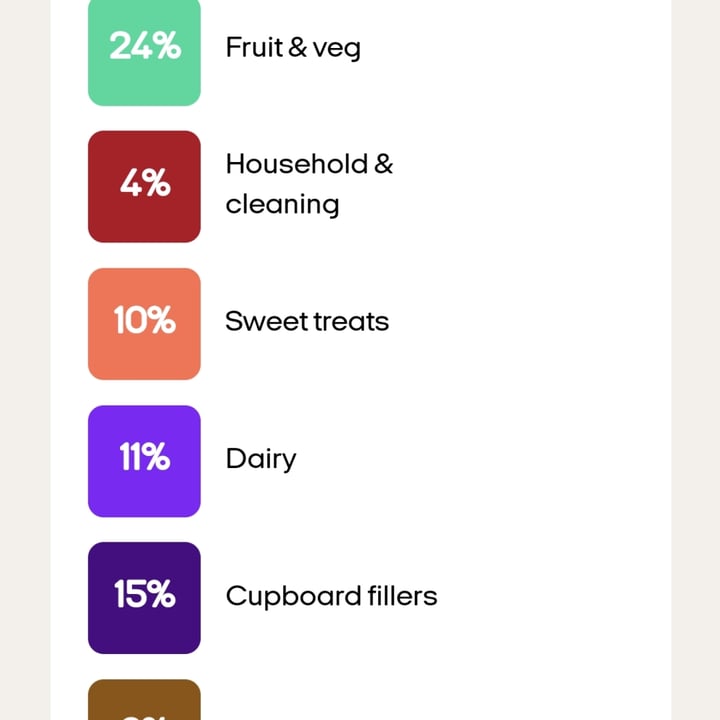Click the partially visible brown tile
The width and height of the screenshot is (720, 720).
pyautogui.click(x=144, y=700)
